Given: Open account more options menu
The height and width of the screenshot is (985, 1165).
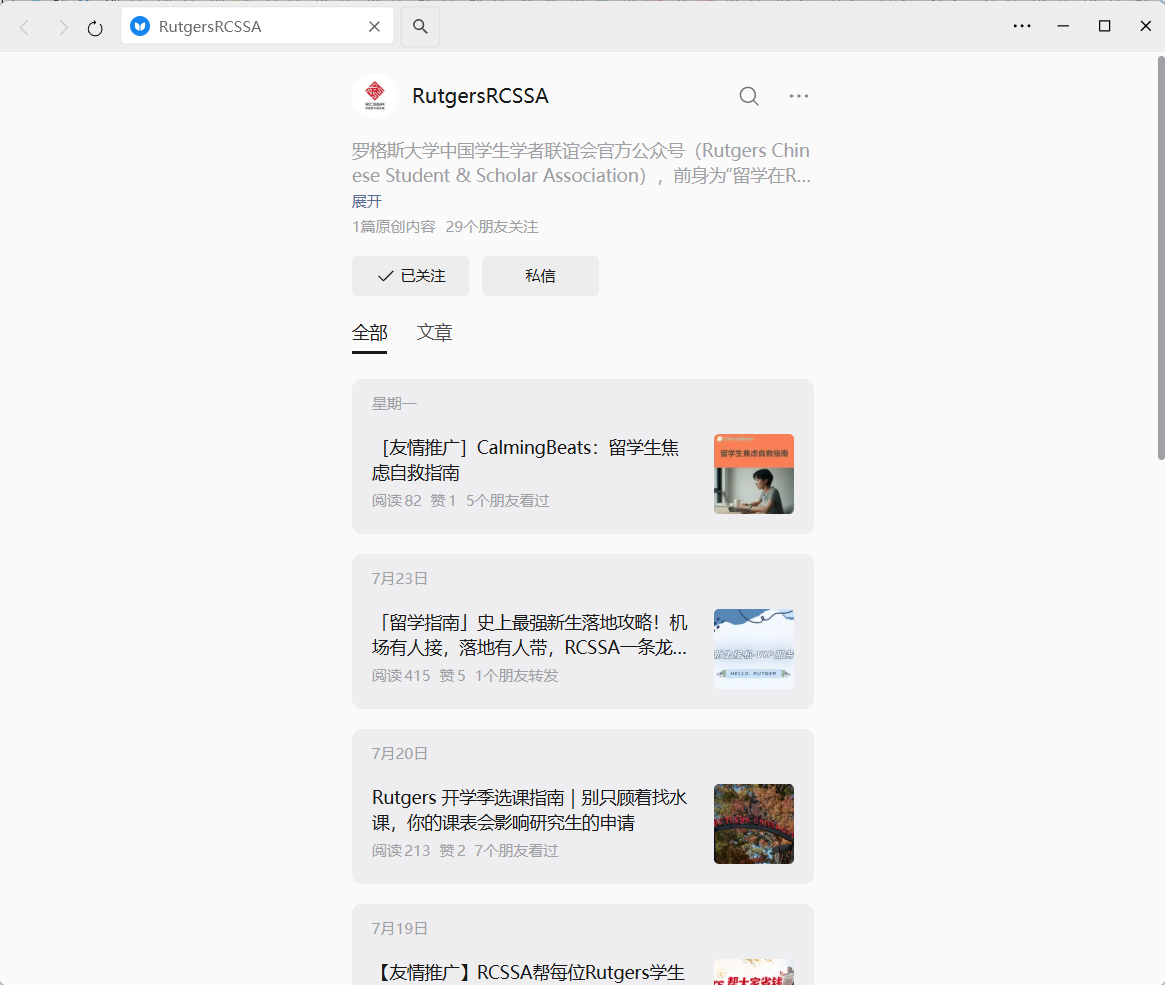Looking at the screenshot, I should (799, 96).
